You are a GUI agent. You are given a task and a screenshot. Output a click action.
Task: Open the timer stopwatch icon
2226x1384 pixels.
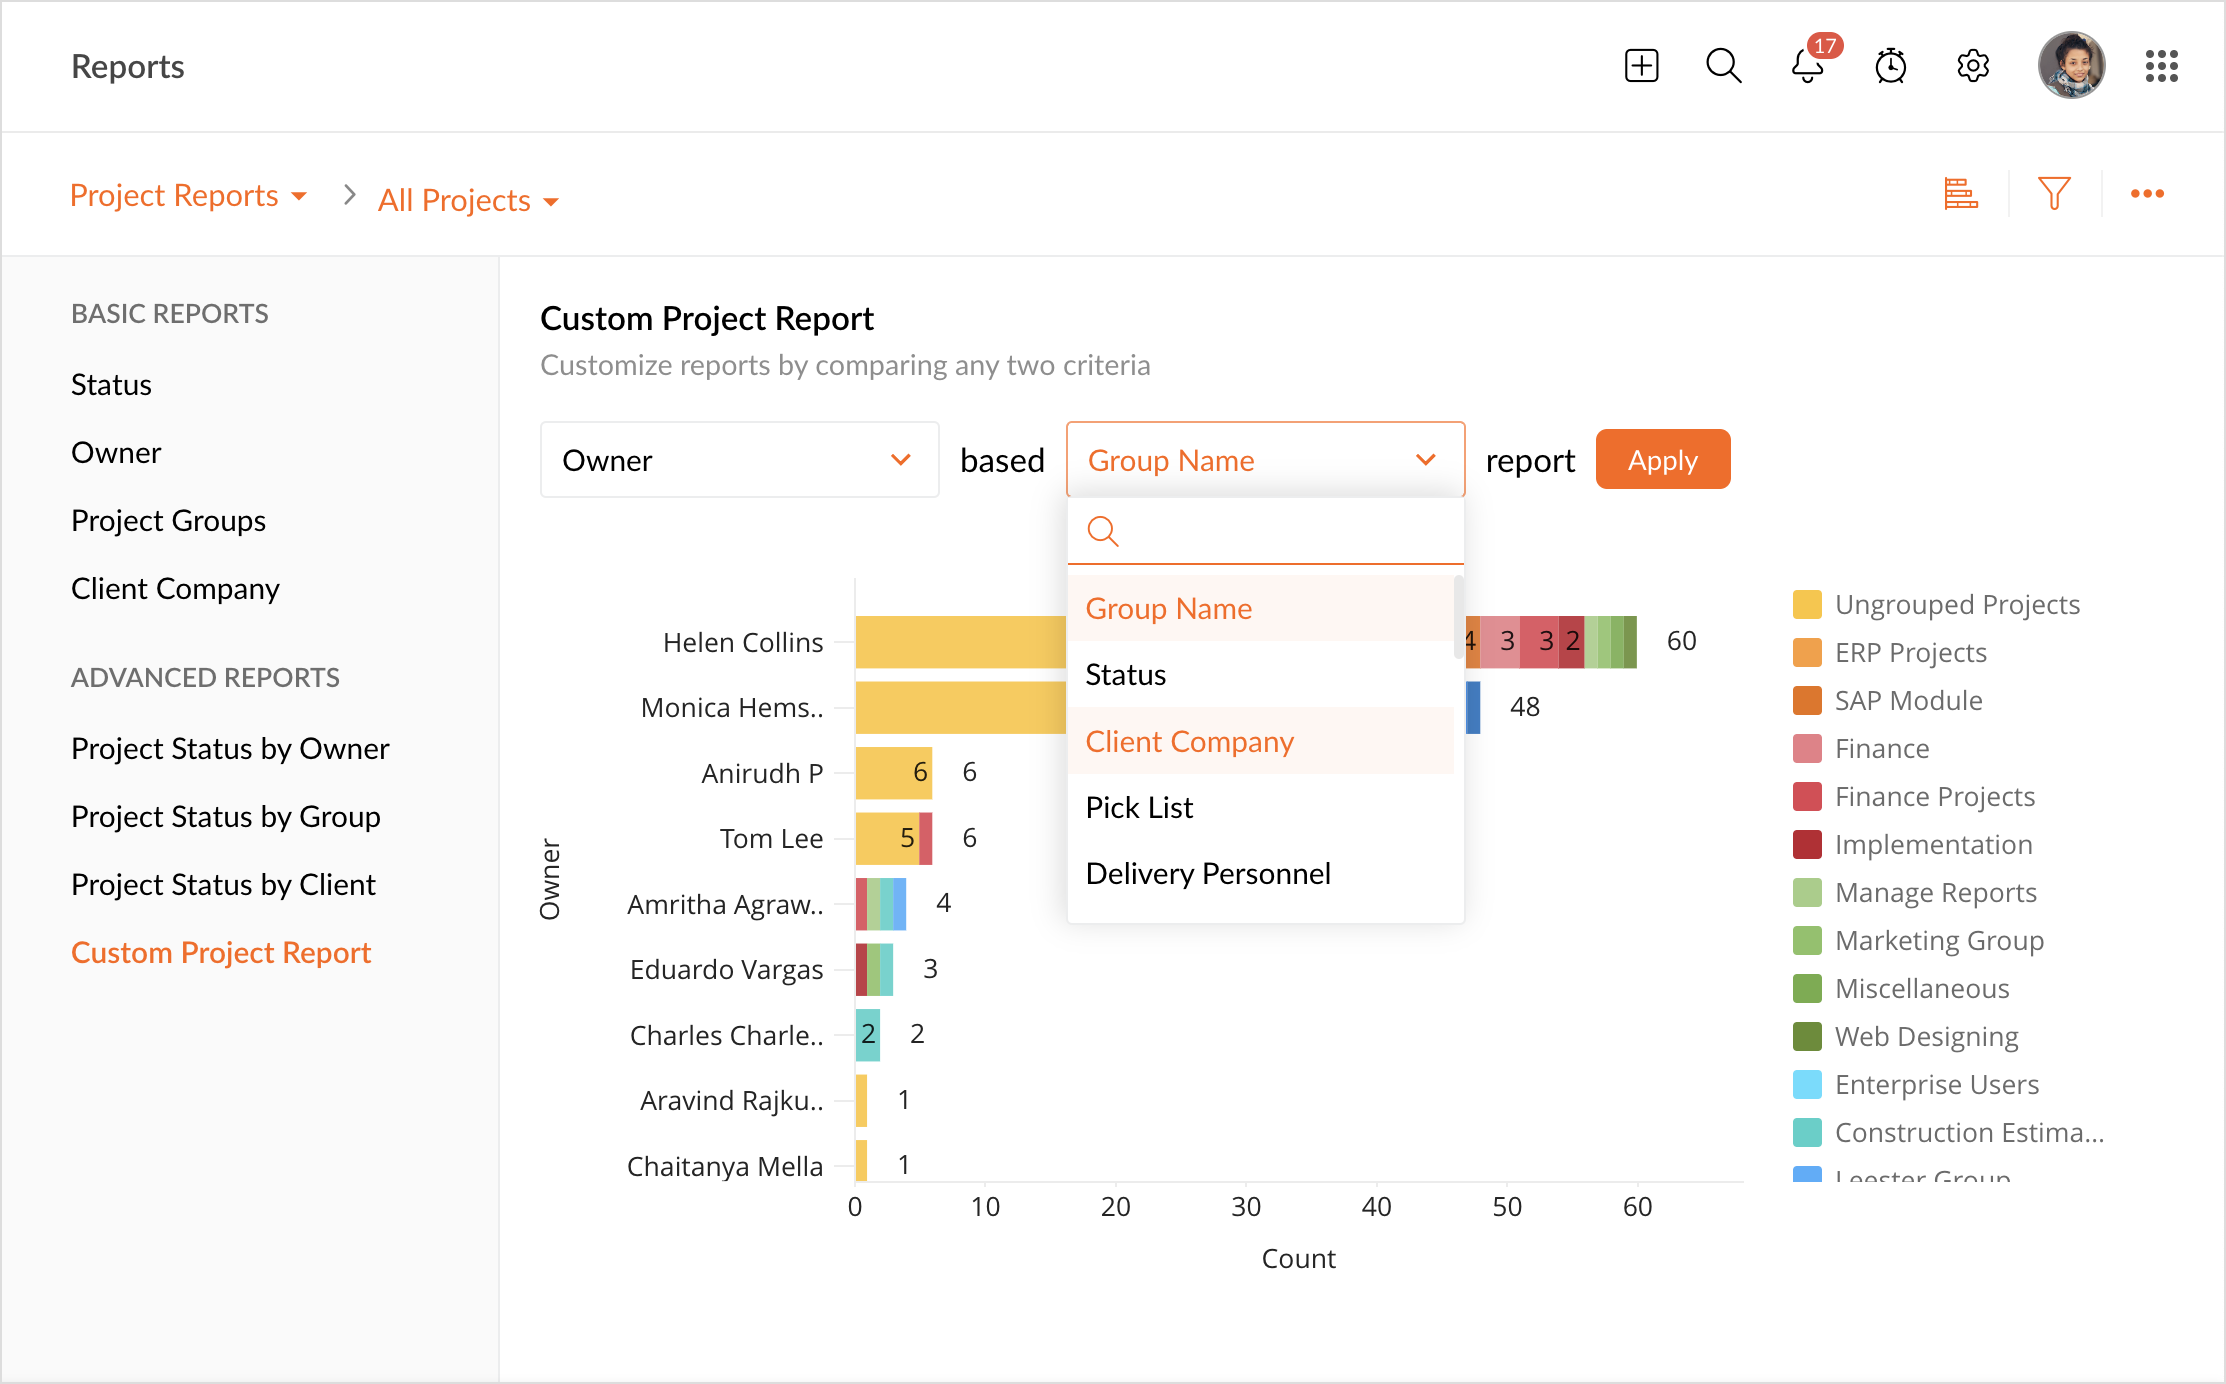(1890, 66)
